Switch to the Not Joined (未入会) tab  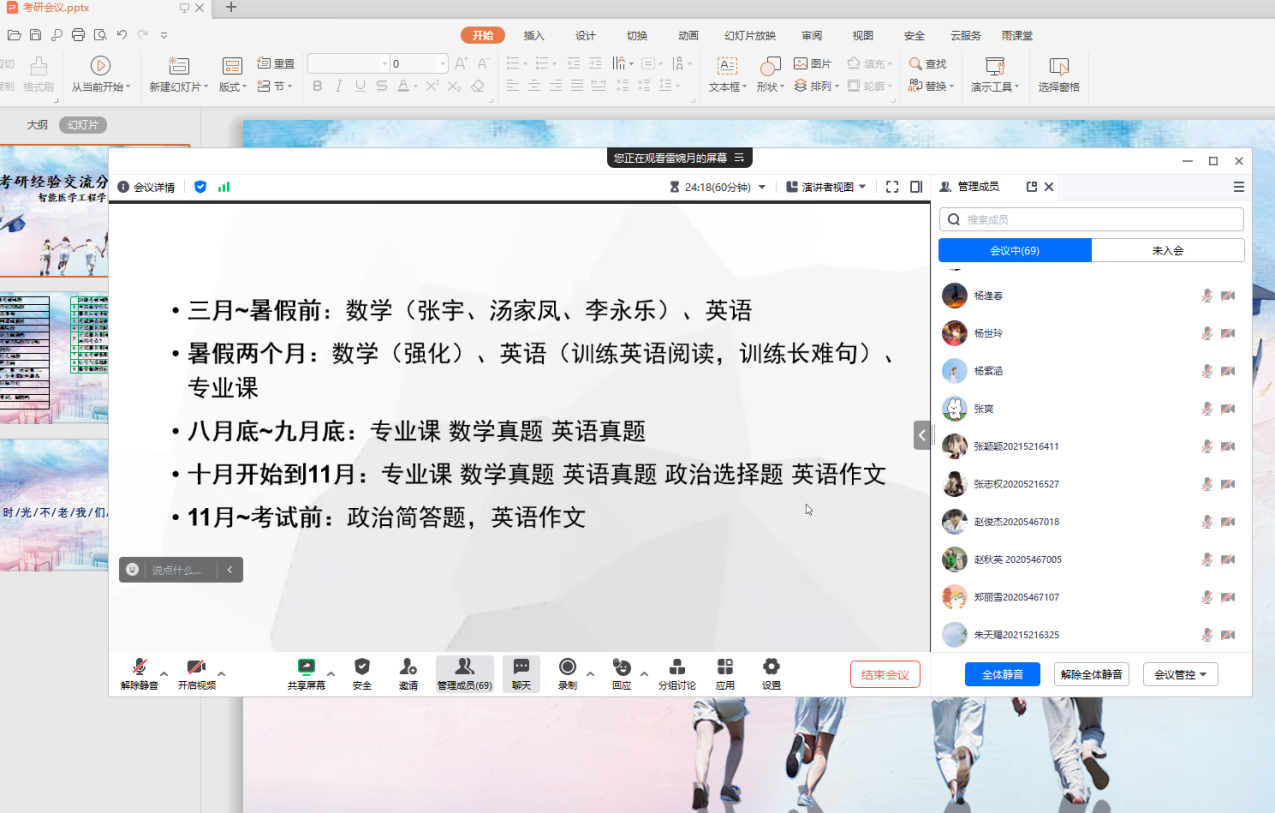point(1167,251)
